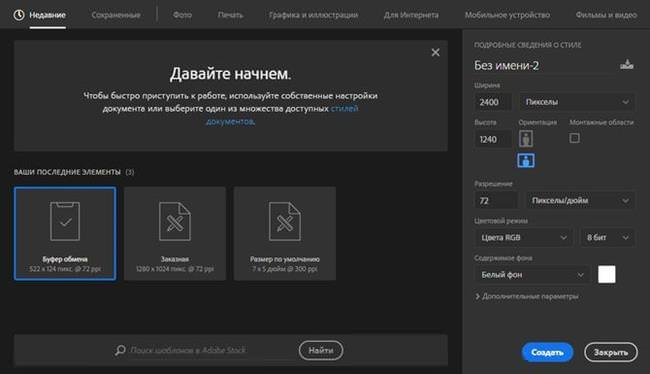
Task: Open the 8 бит depth dropdown
Action: pos(607,238)
